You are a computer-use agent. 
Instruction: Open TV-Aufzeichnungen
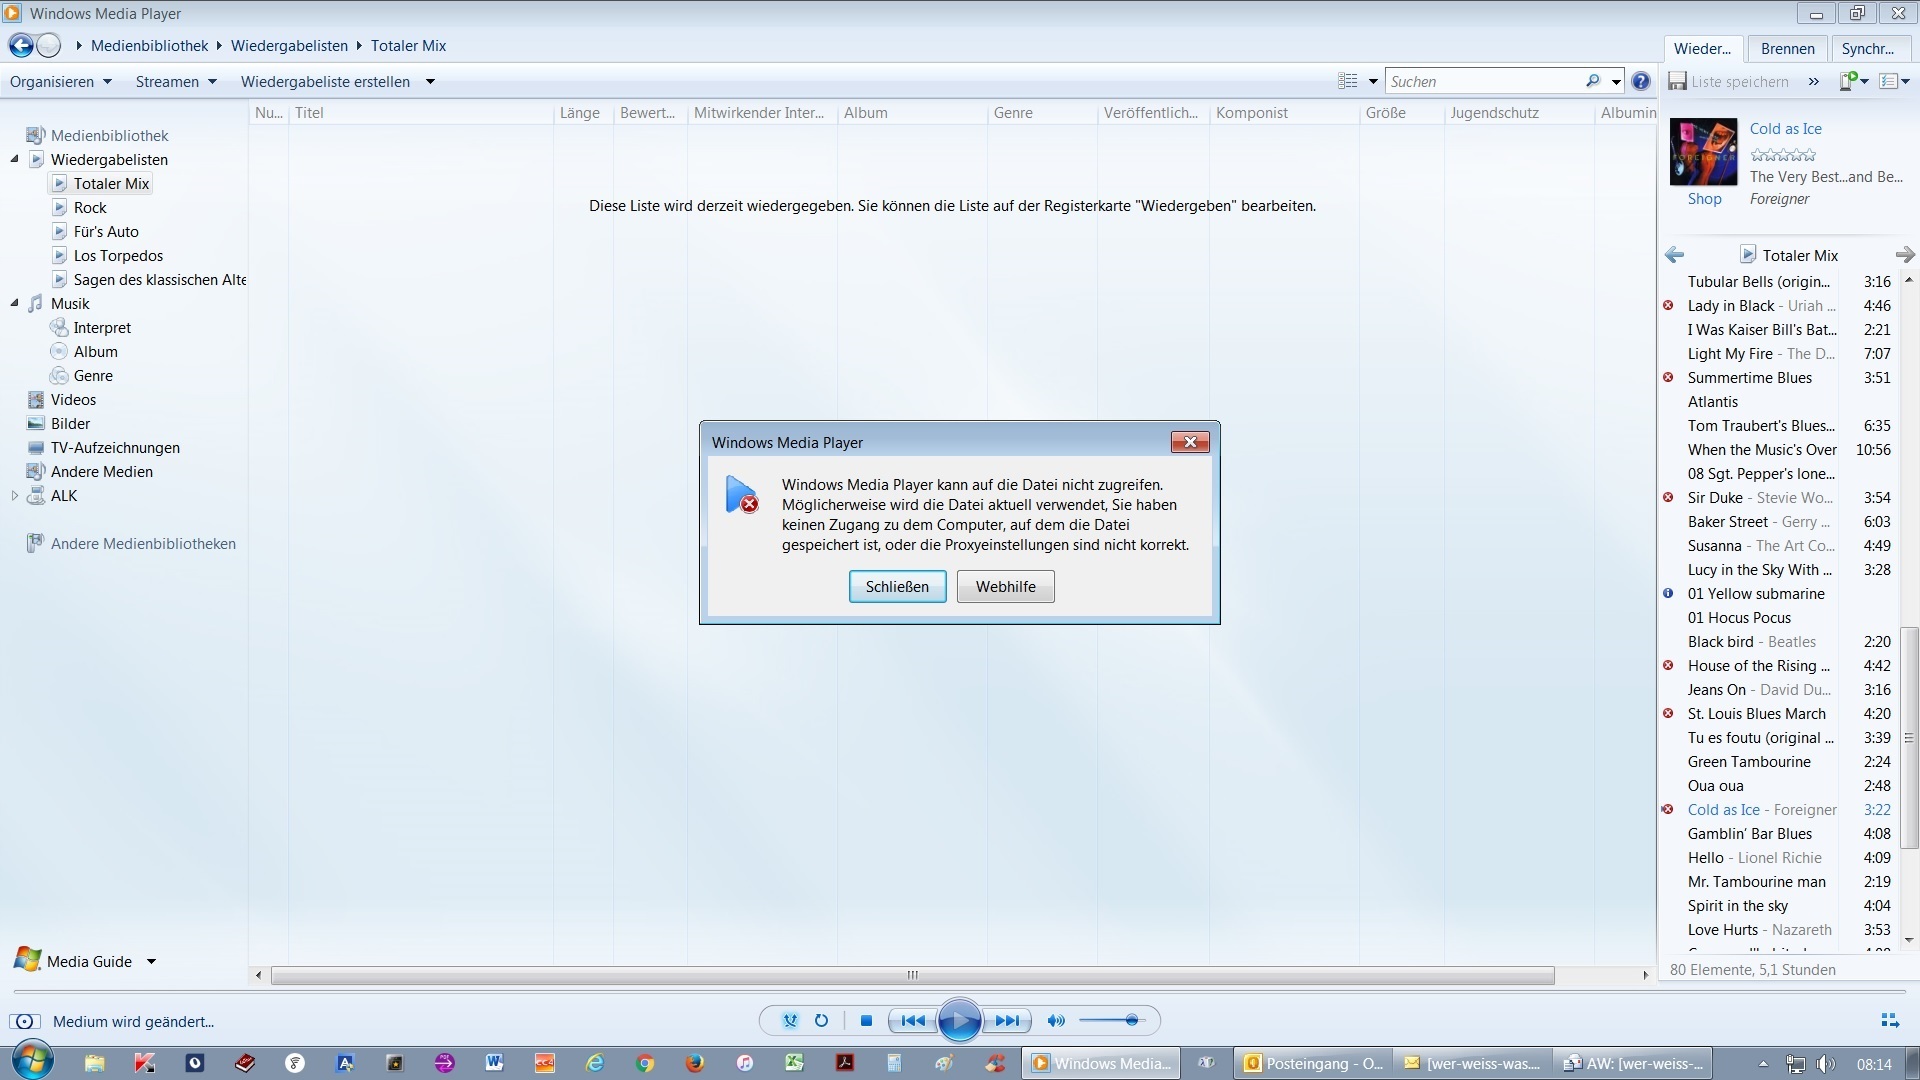coord(115,448)
